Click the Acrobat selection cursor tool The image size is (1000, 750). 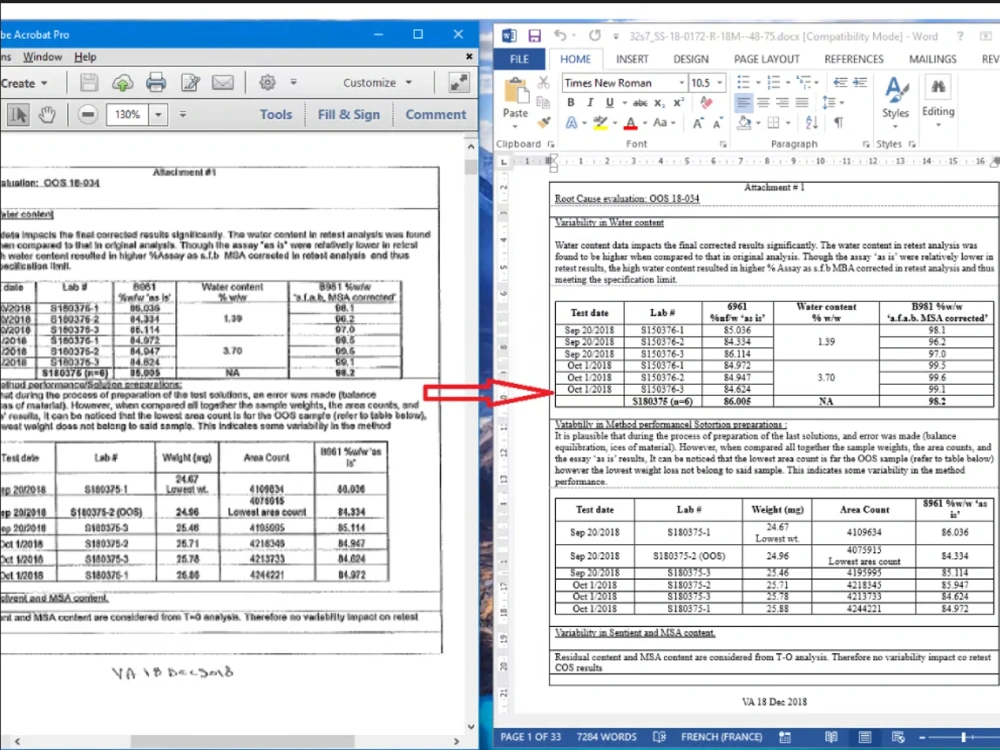[x=18, y=115]
